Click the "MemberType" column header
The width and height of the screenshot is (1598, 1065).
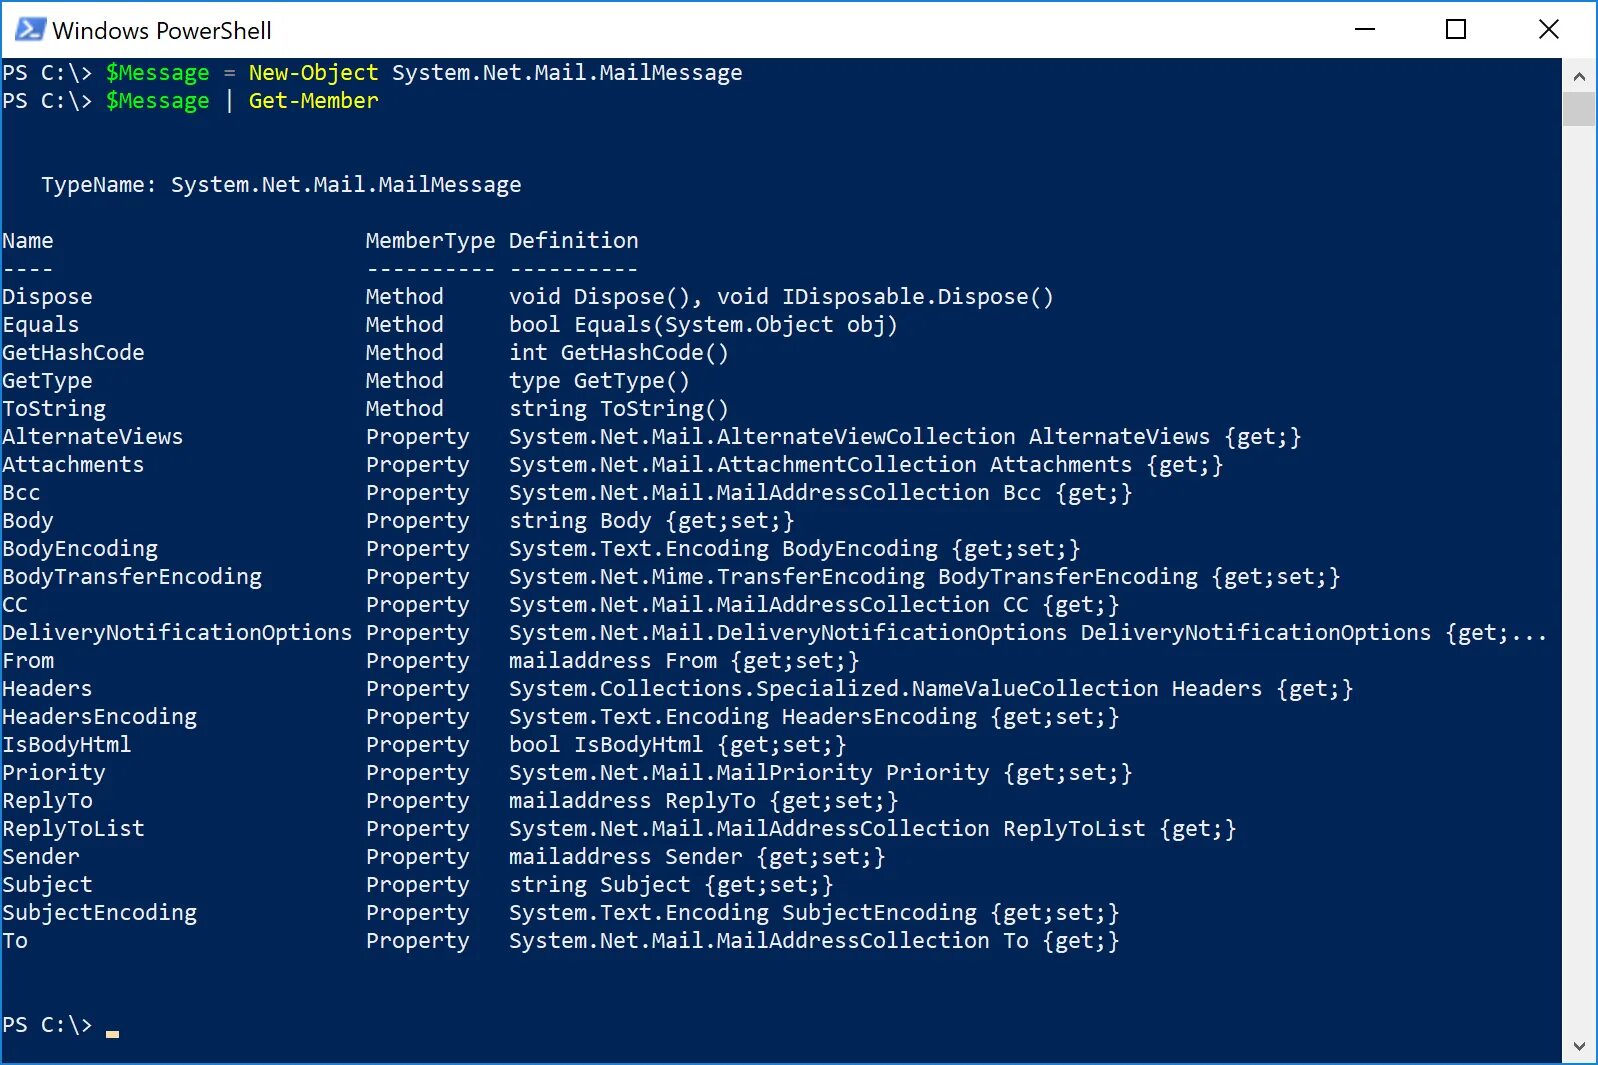(430, 241)
